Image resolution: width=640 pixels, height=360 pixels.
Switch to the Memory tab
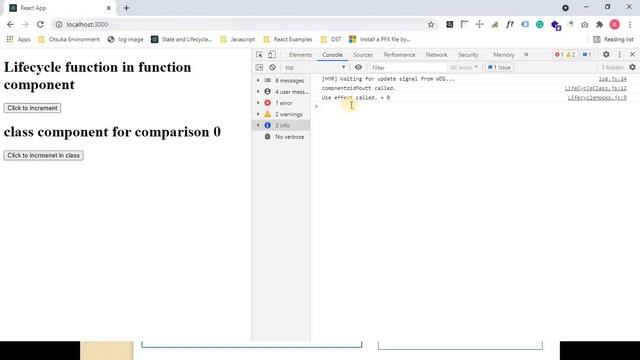(503, 55)
